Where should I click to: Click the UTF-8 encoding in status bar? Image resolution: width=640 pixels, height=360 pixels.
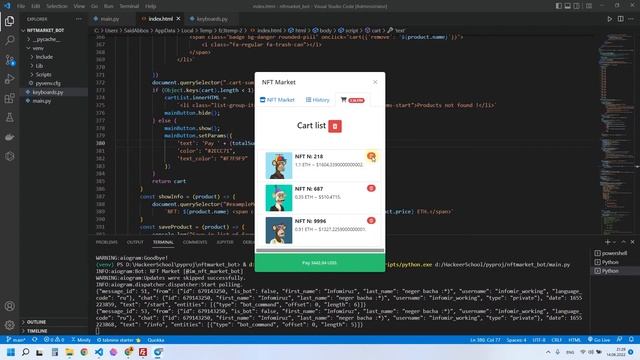click(x=539, y=340)
